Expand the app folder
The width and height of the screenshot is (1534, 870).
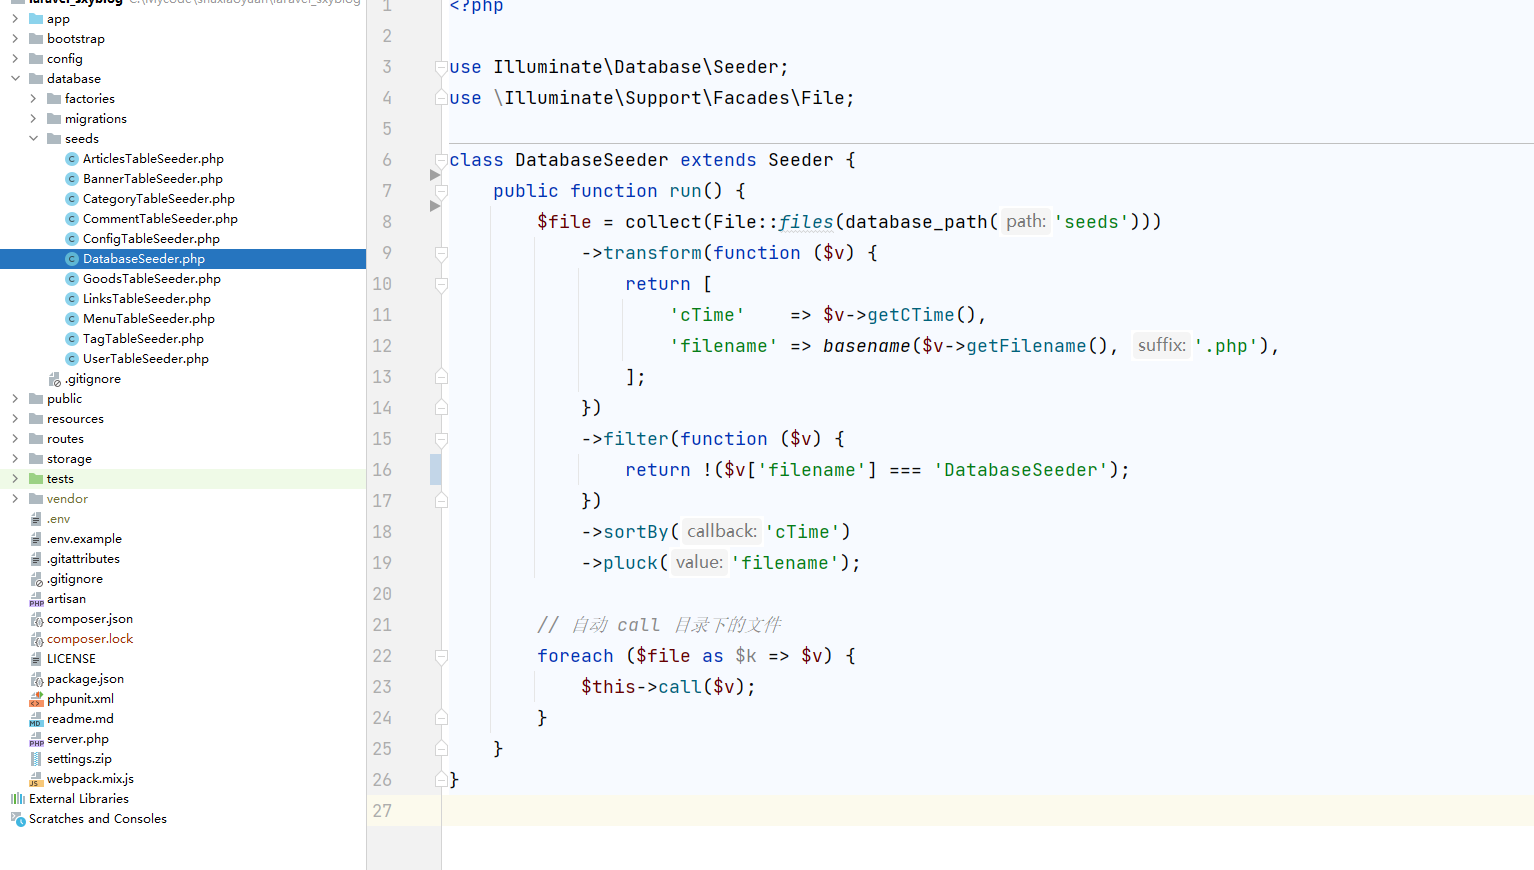[x=15, y=19]
